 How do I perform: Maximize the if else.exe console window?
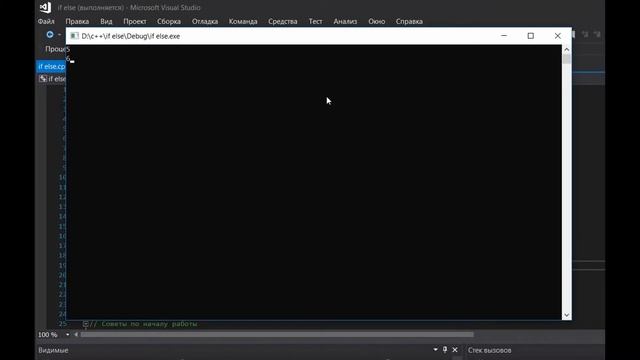531,36
